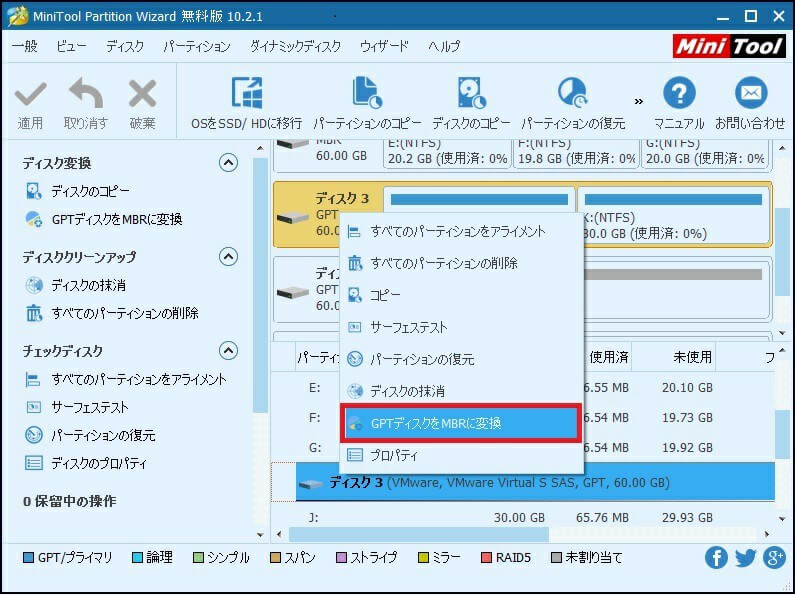This screenshot has height=595, width=795.
Task: Click 0 保留中の操作 label
Action: click(x=69, y=502)
